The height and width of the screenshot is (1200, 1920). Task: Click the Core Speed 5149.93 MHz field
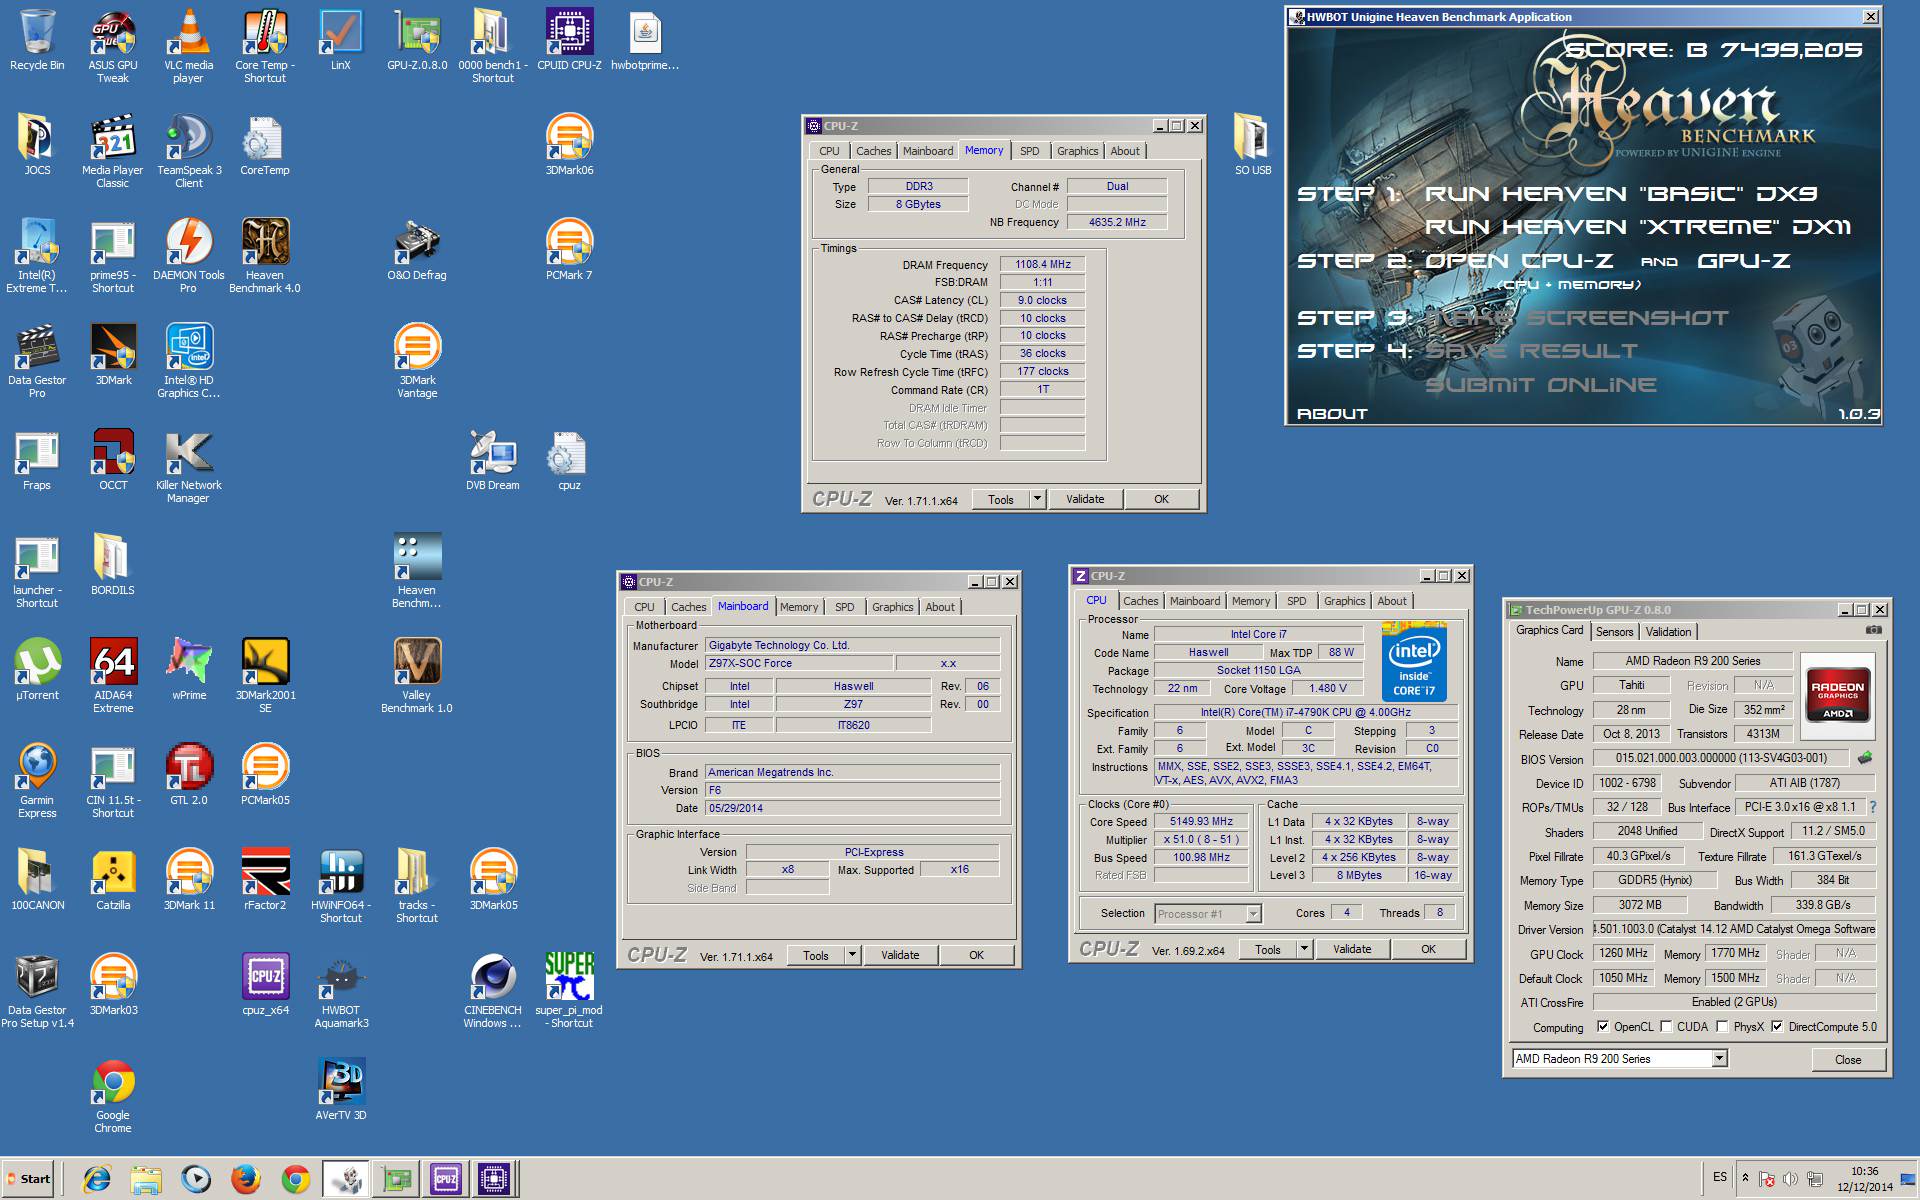pyautogui.click(x=1202, y=822)
